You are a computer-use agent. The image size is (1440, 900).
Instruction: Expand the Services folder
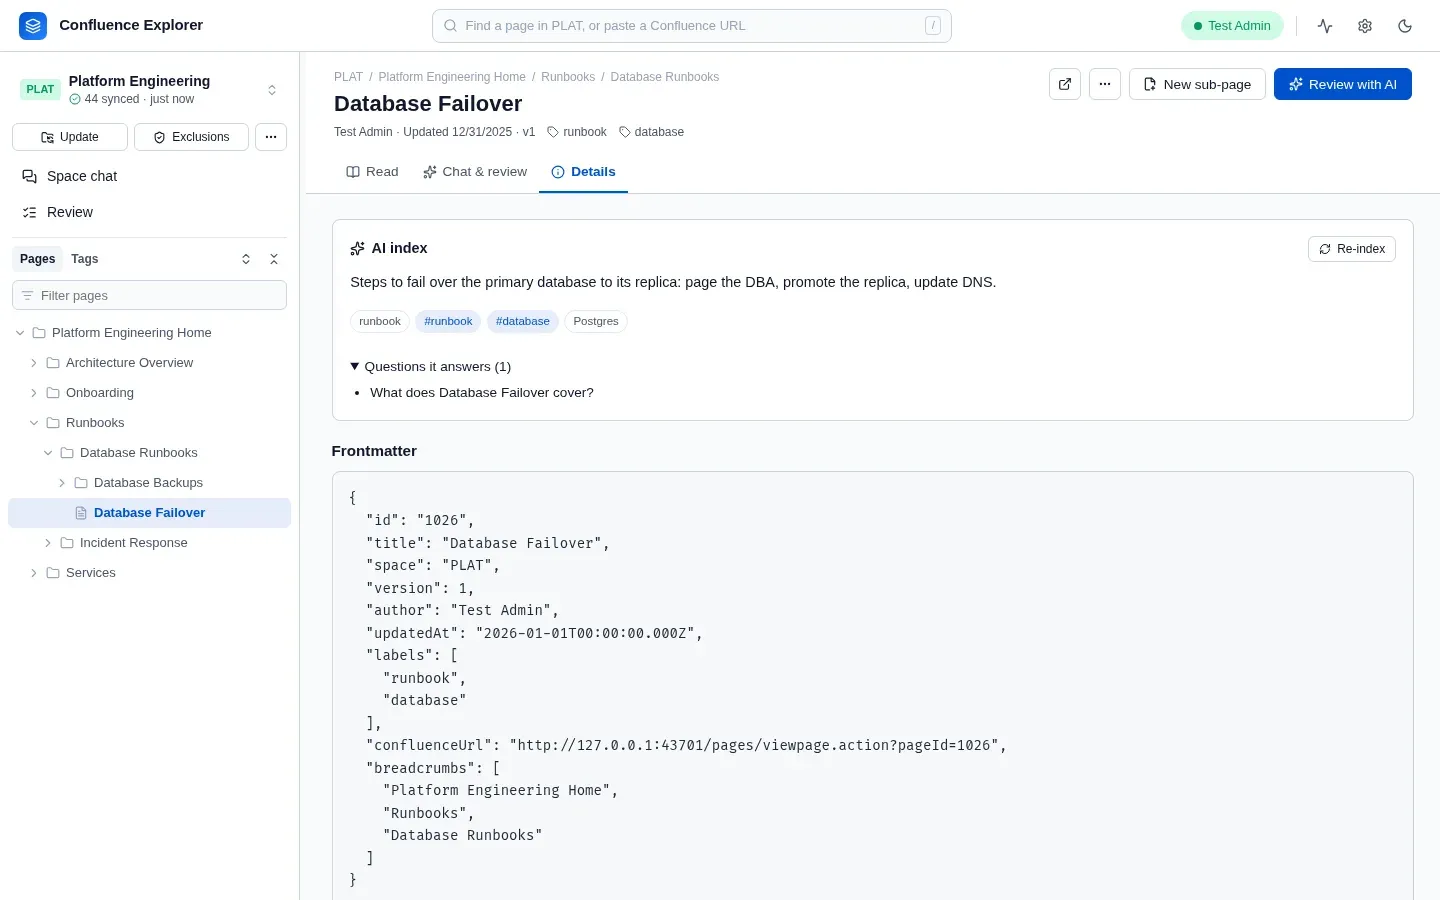coord(34,573)
